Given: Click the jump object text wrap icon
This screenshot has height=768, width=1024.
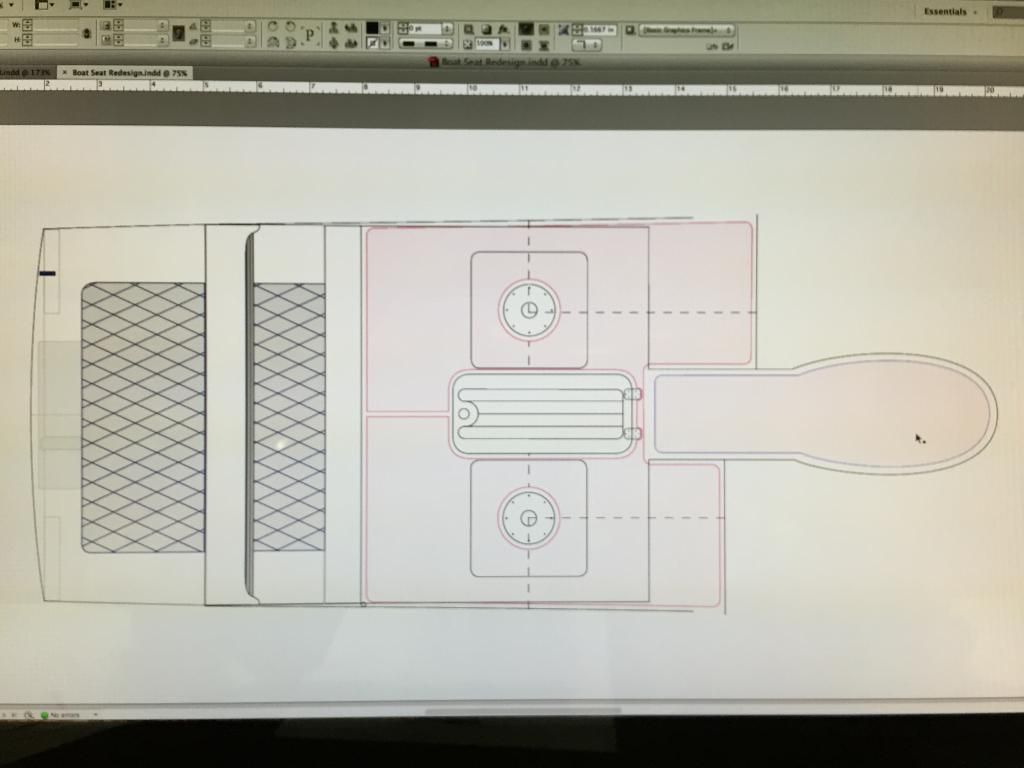Looking at the screenshot, I should click(x=543, y=45).
